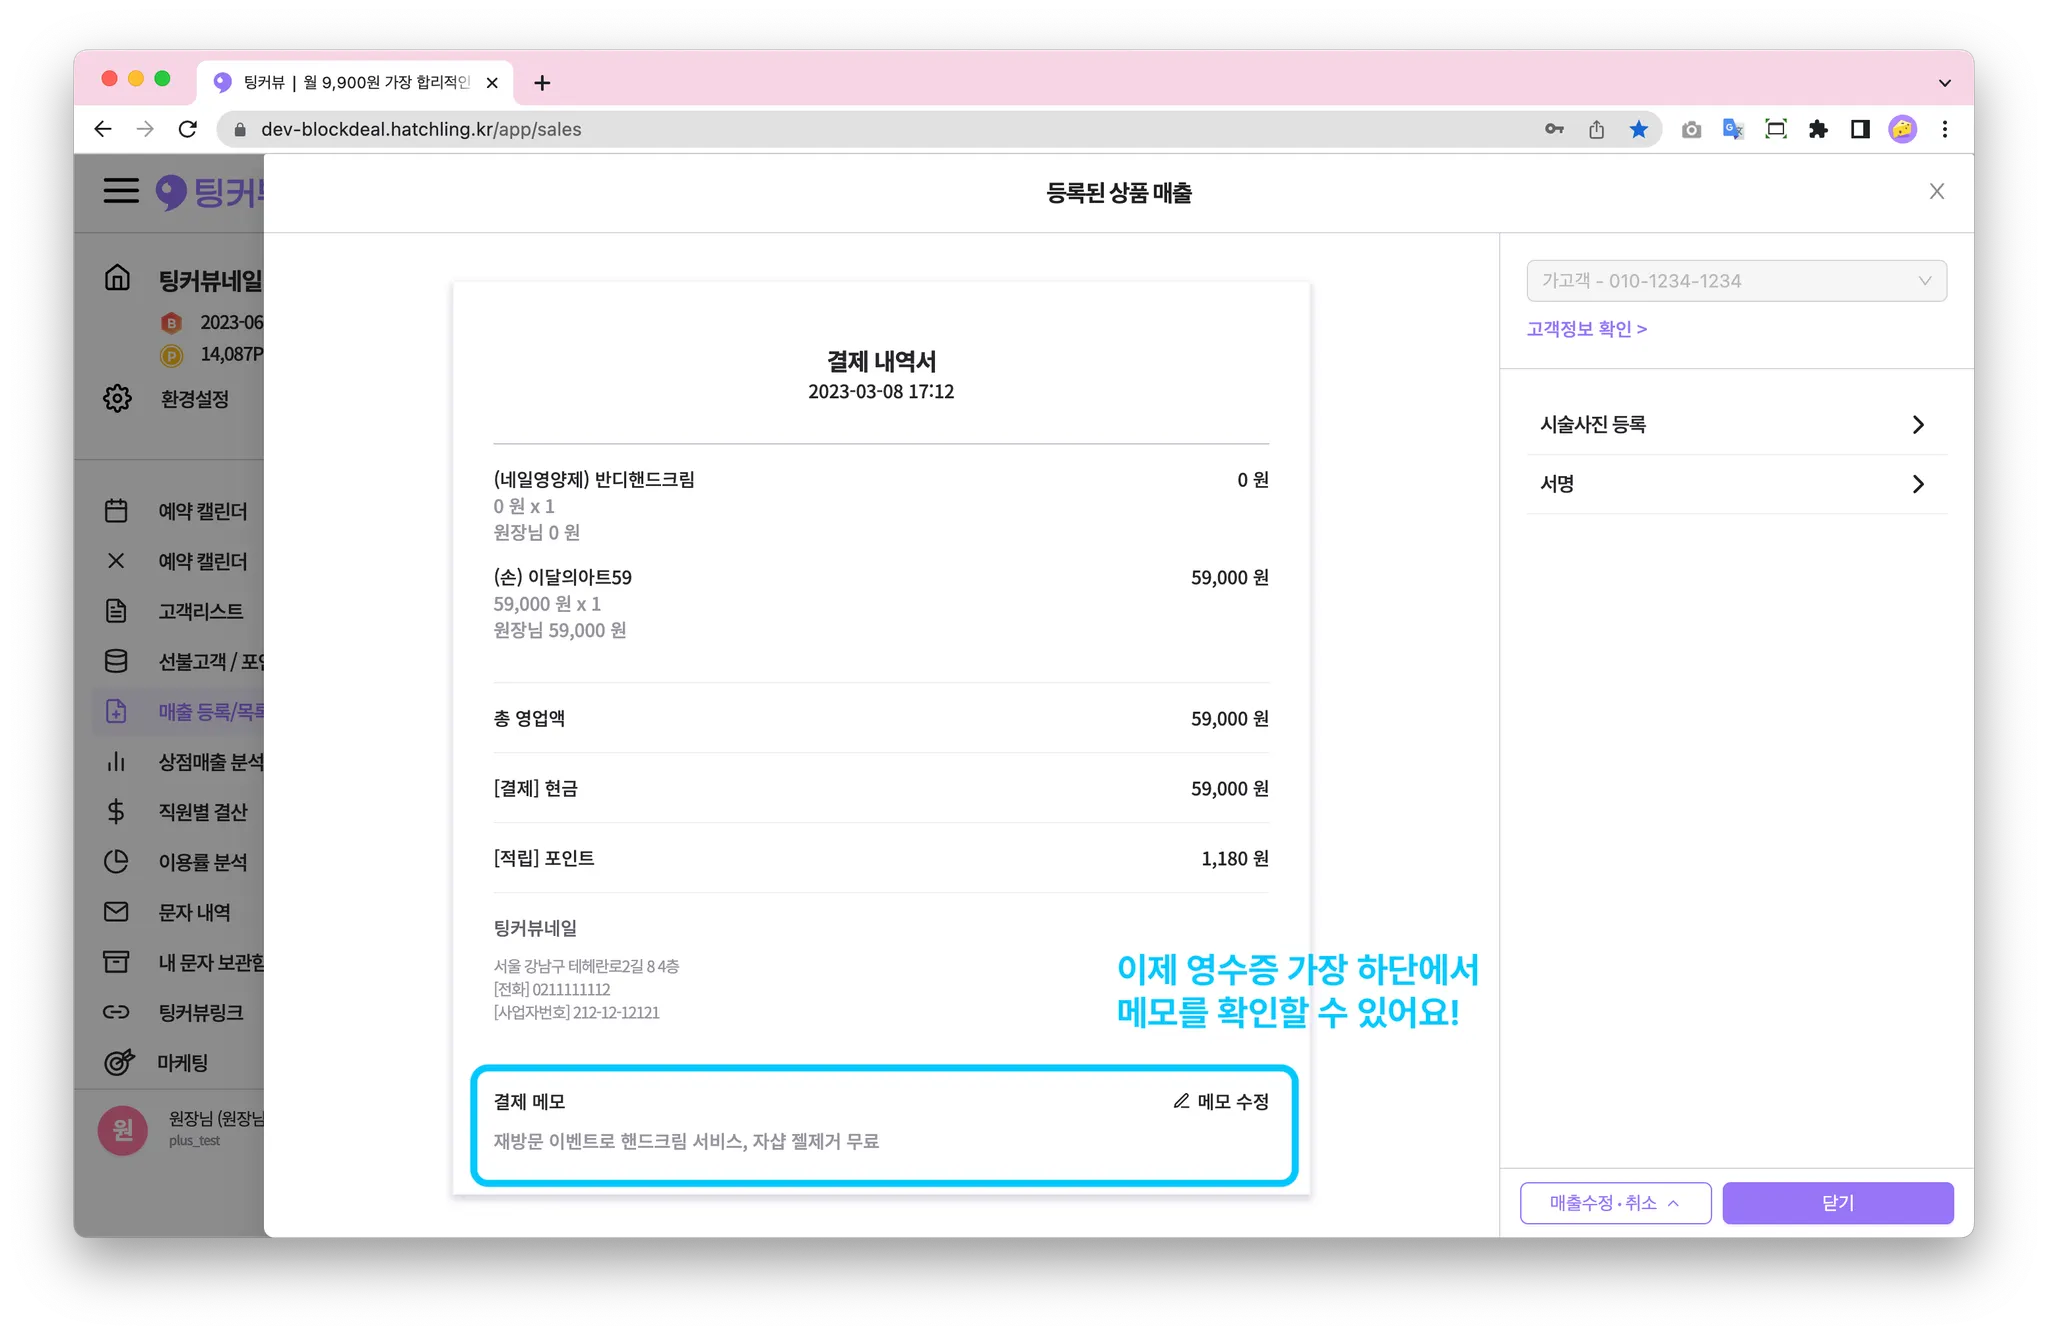Click the pencil icon next to 메모 수정
Viewport: 2048px width, 1335px height.
(x=1181, y=1101)
